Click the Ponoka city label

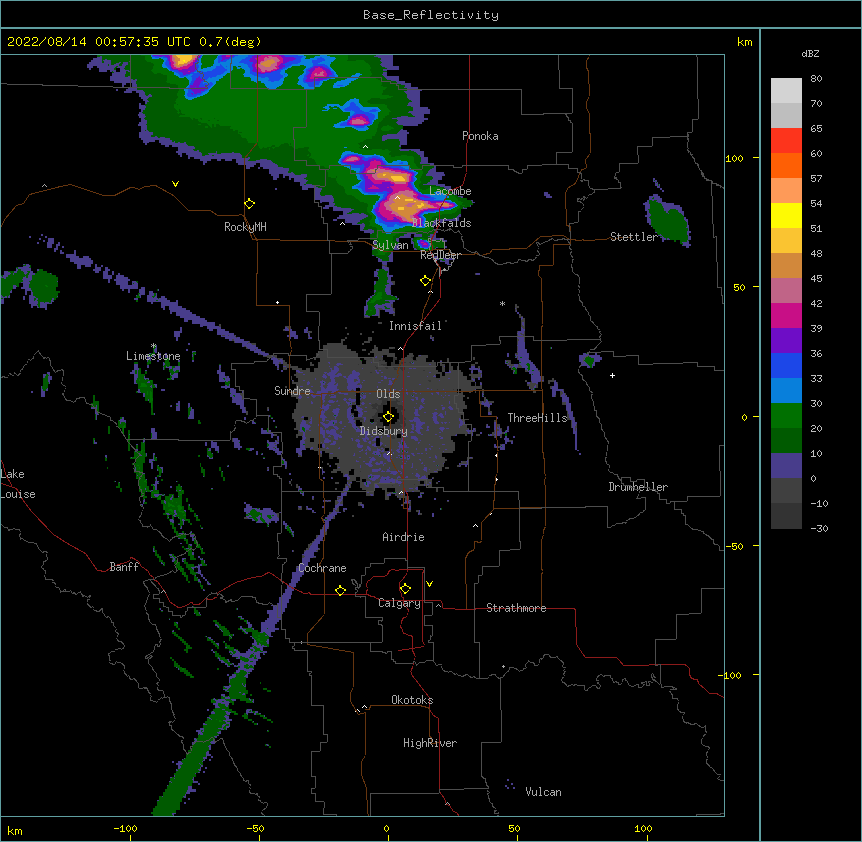(x=480, y=136)
